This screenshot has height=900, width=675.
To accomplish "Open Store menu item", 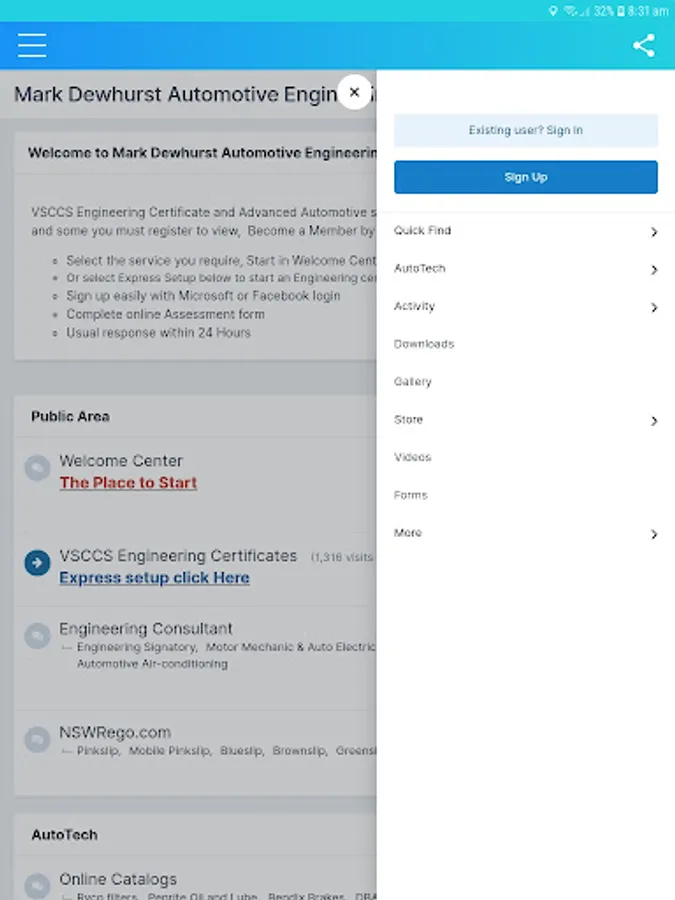I will pos(409,420).
